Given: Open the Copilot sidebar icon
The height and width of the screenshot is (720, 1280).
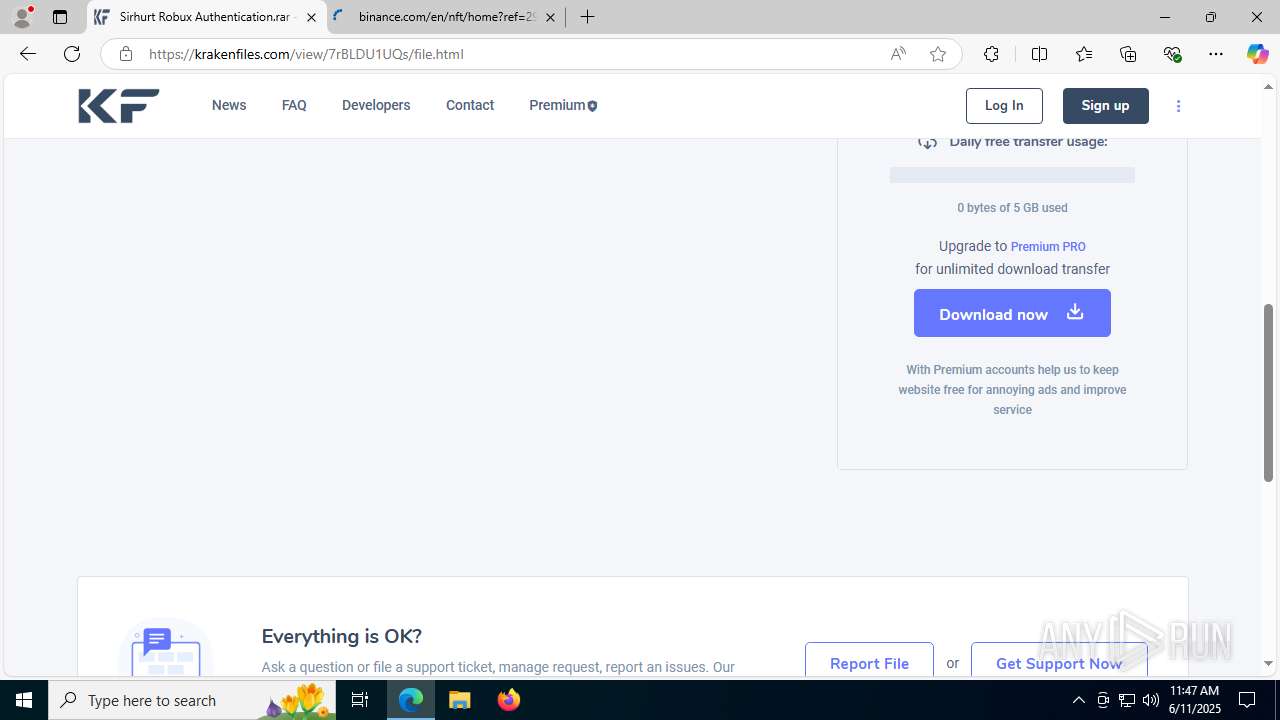Looking at the screenshot, I should 1257,54.
